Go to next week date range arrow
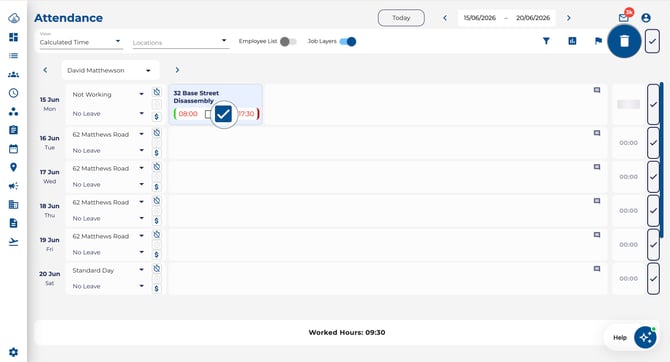 pyautogui.click(x=568, y=18)
